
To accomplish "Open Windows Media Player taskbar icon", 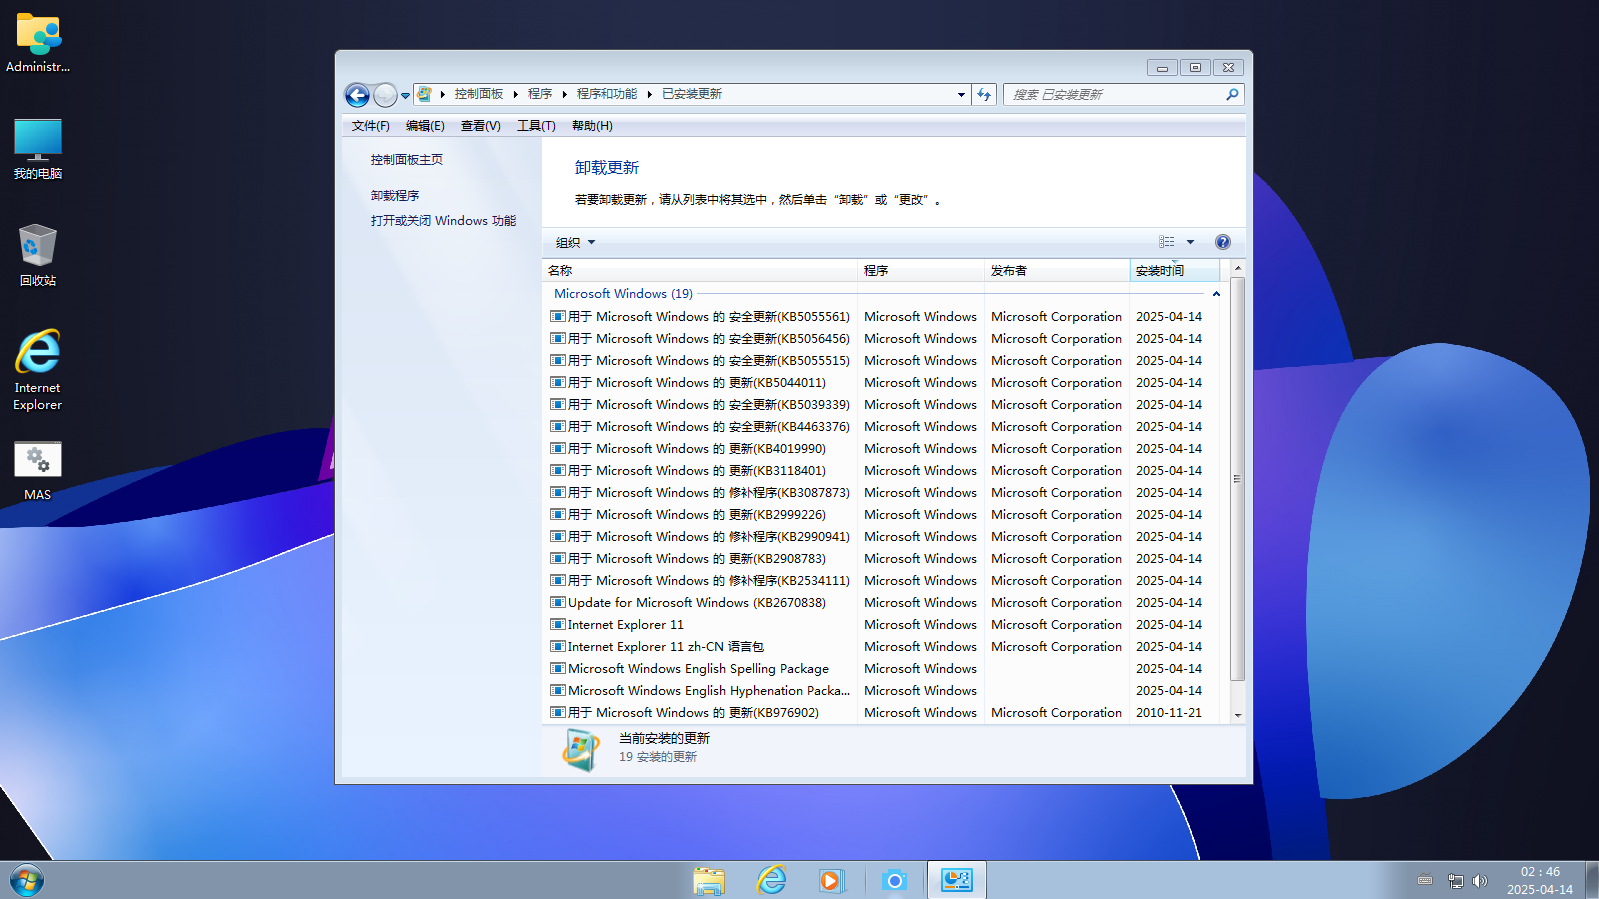I will click(832, 881).
